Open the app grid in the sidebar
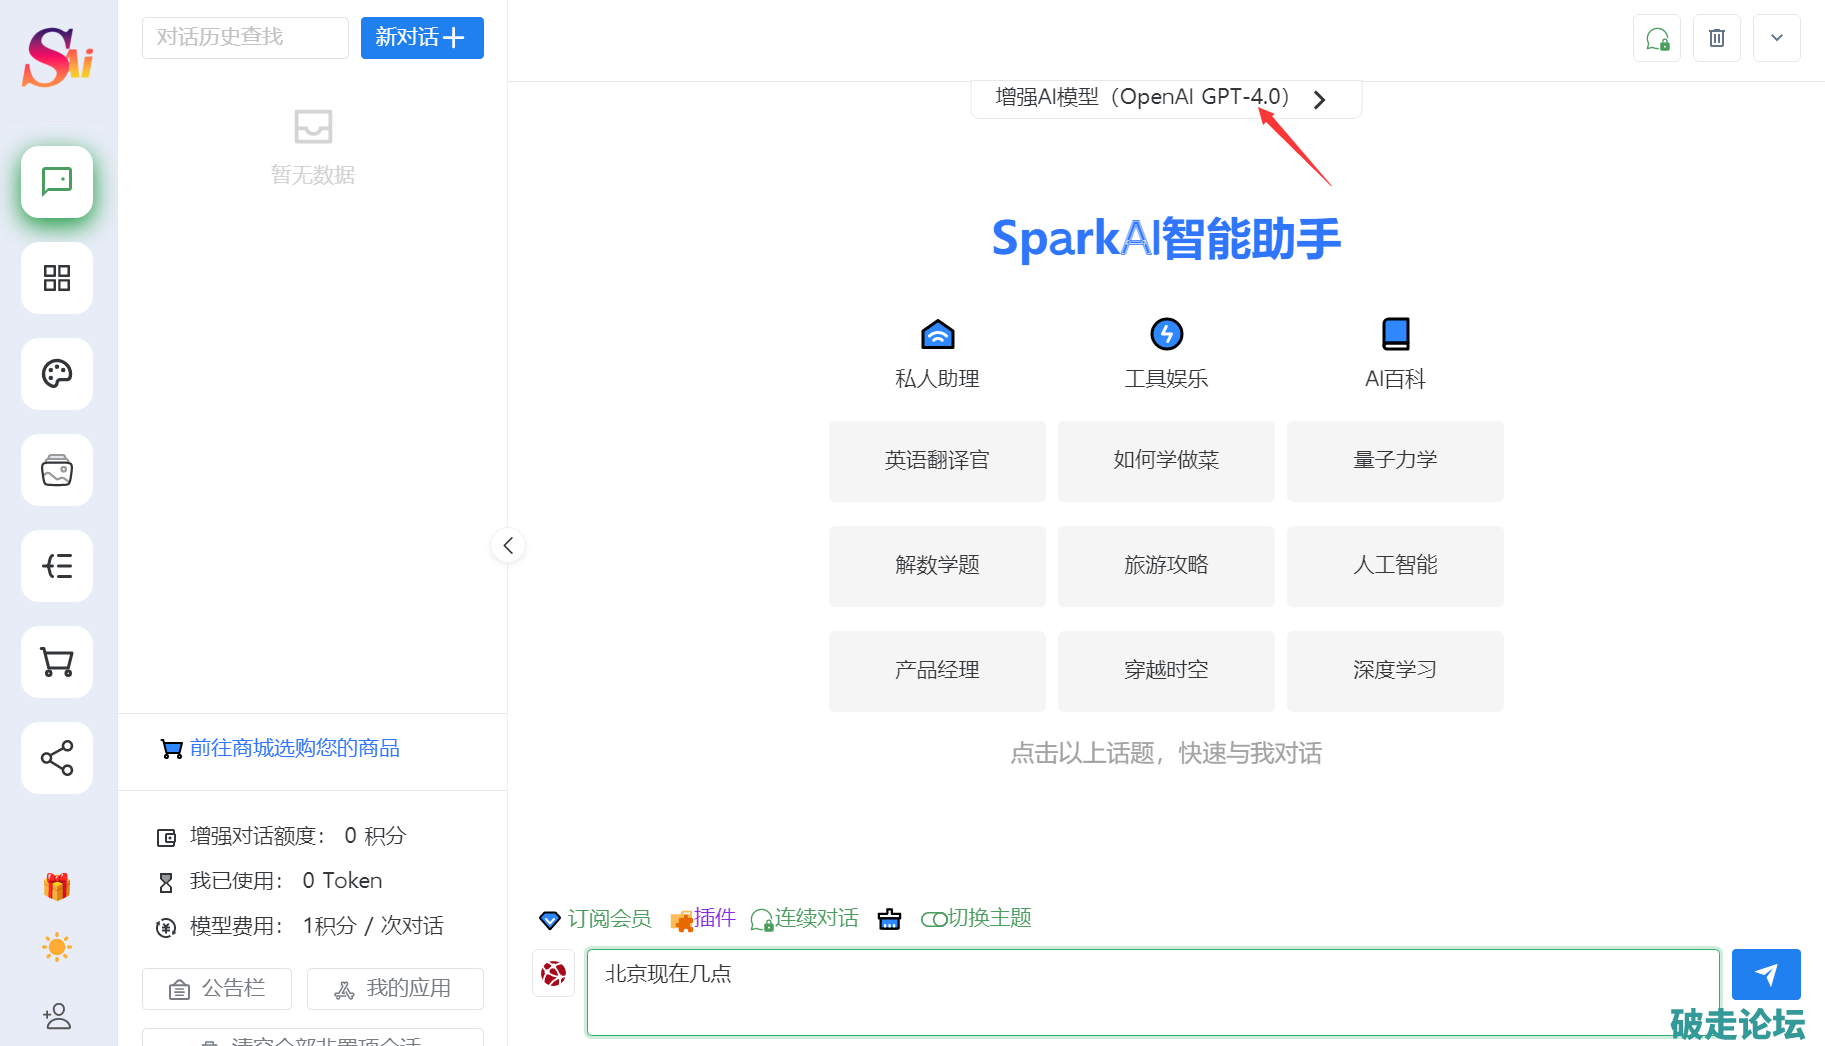Screen dimensions: 1825x1046 pyautogui.click(x=57, y=278)
